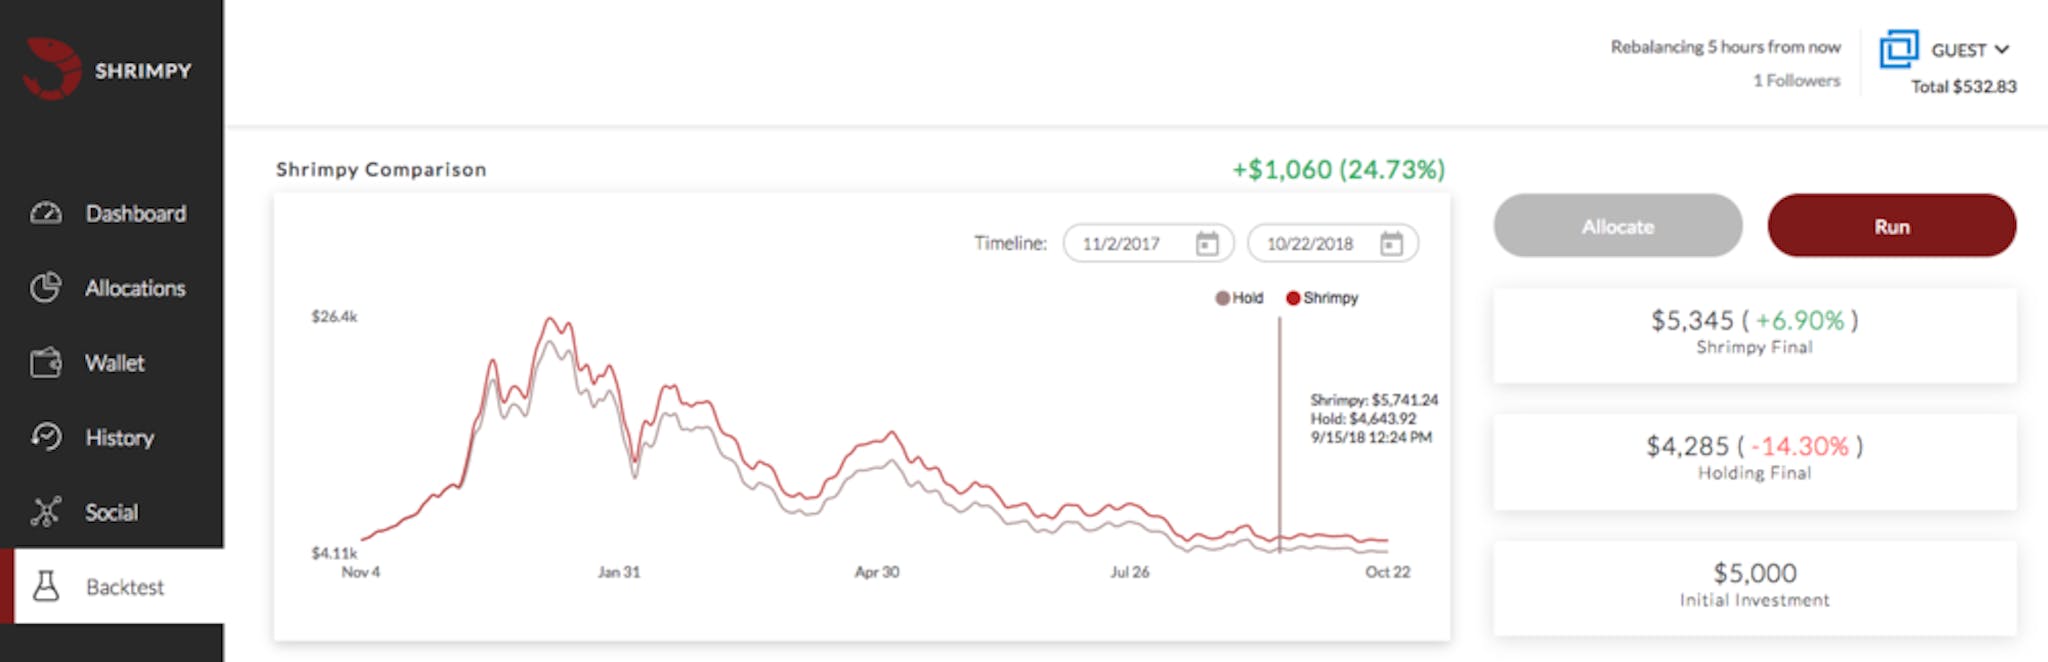Click the Backtest flask icon
The image size is (2048, 662).
pos(46,586)
